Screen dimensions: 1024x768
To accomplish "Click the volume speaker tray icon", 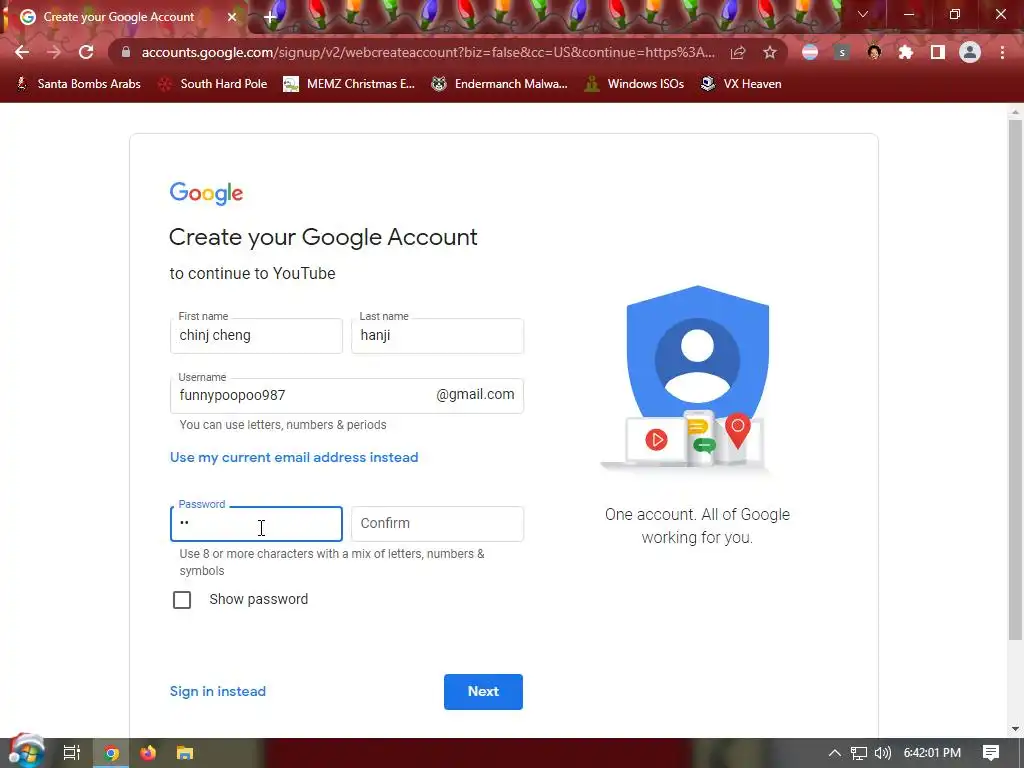I will 882,753.
